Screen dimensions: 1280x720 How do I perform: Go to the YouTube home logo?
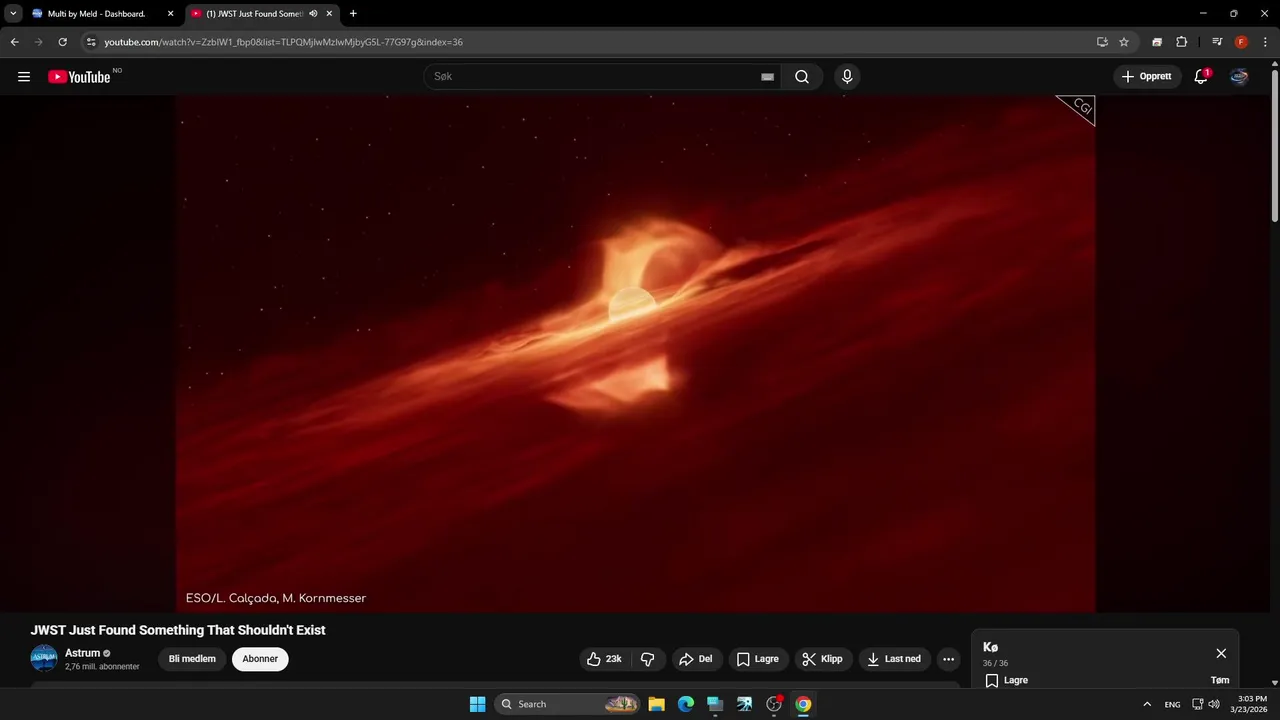click(79, 77)
